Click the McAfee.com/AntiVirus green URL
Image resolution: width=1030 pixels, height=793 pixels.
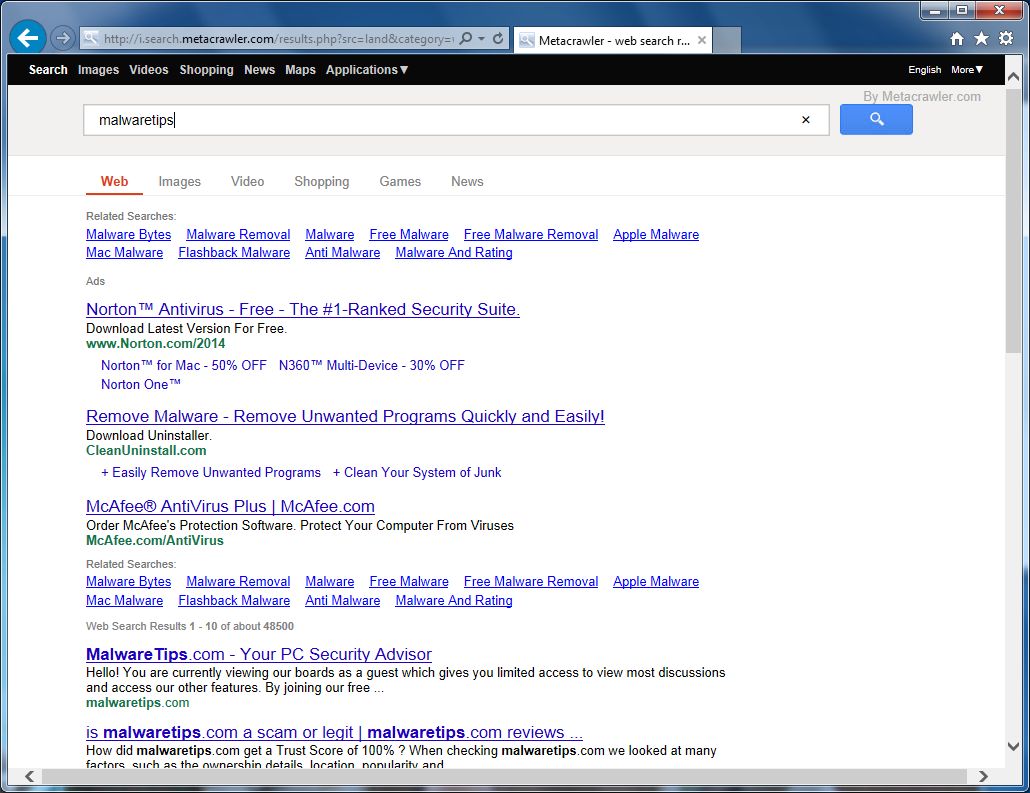(155, 540)
